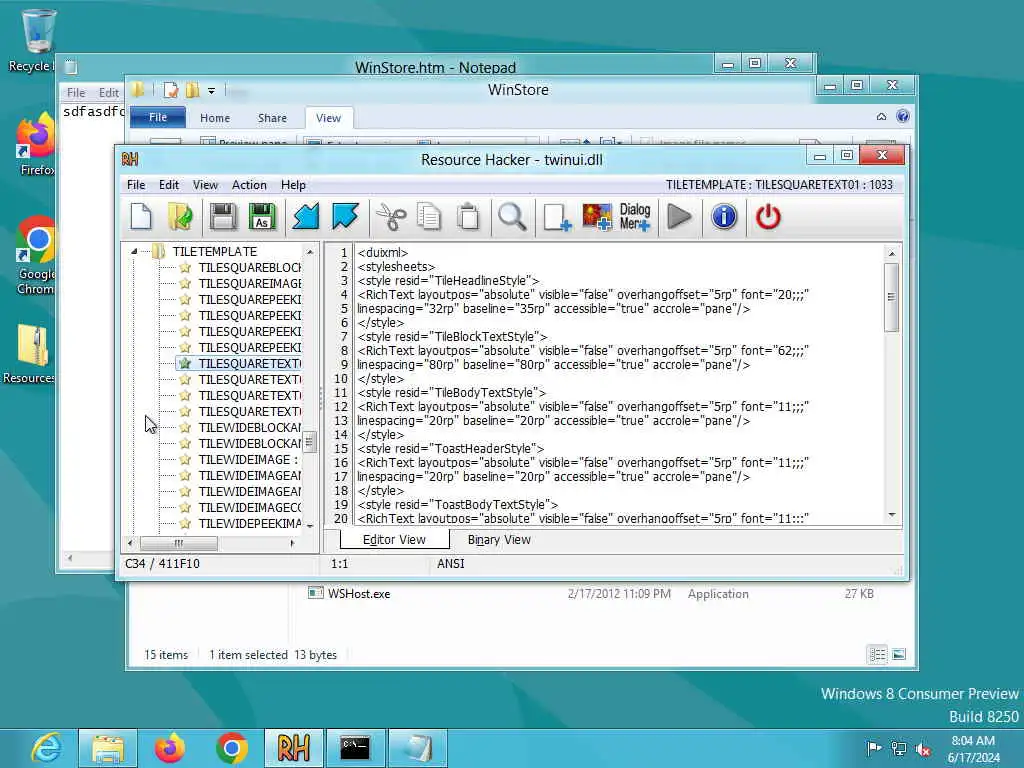Click the Dialog Menu insert toolbar icon
Viewport: 1024px width, 768px height.
click(635, 217)
